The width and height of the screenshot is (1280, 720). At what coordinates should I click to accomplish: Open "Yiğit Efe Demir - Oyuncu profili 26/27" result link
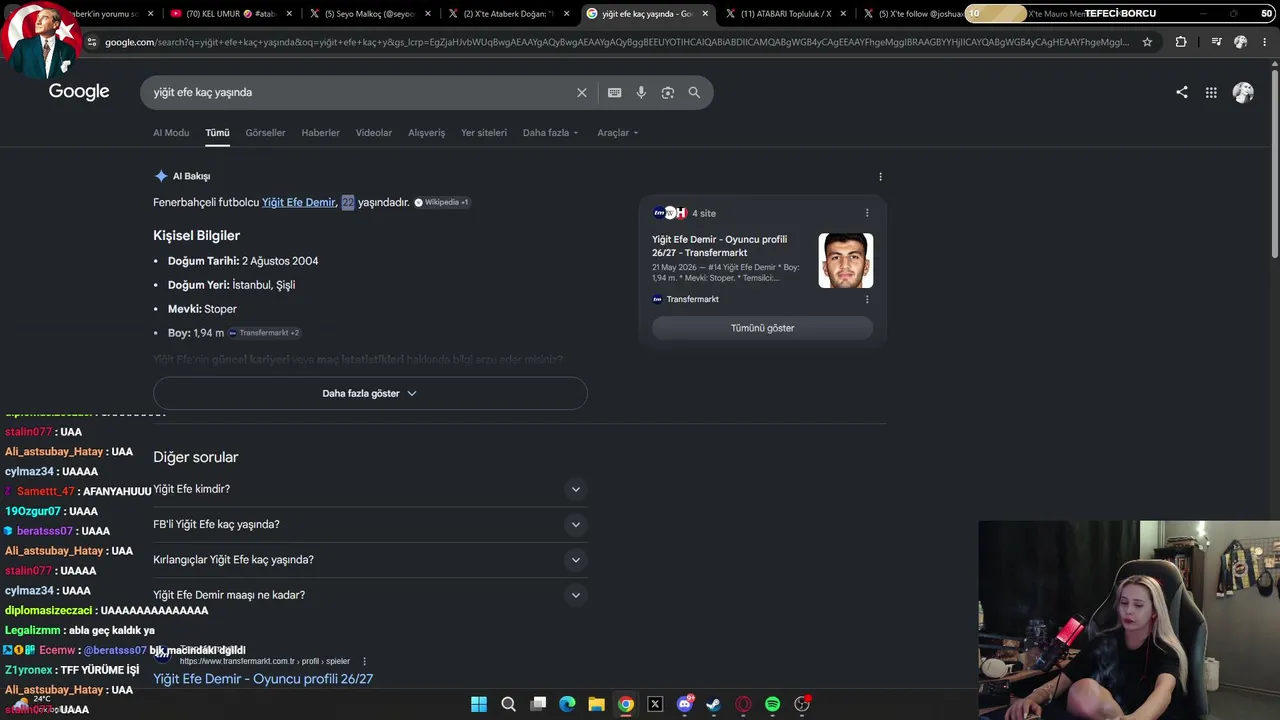coord(263,679)
